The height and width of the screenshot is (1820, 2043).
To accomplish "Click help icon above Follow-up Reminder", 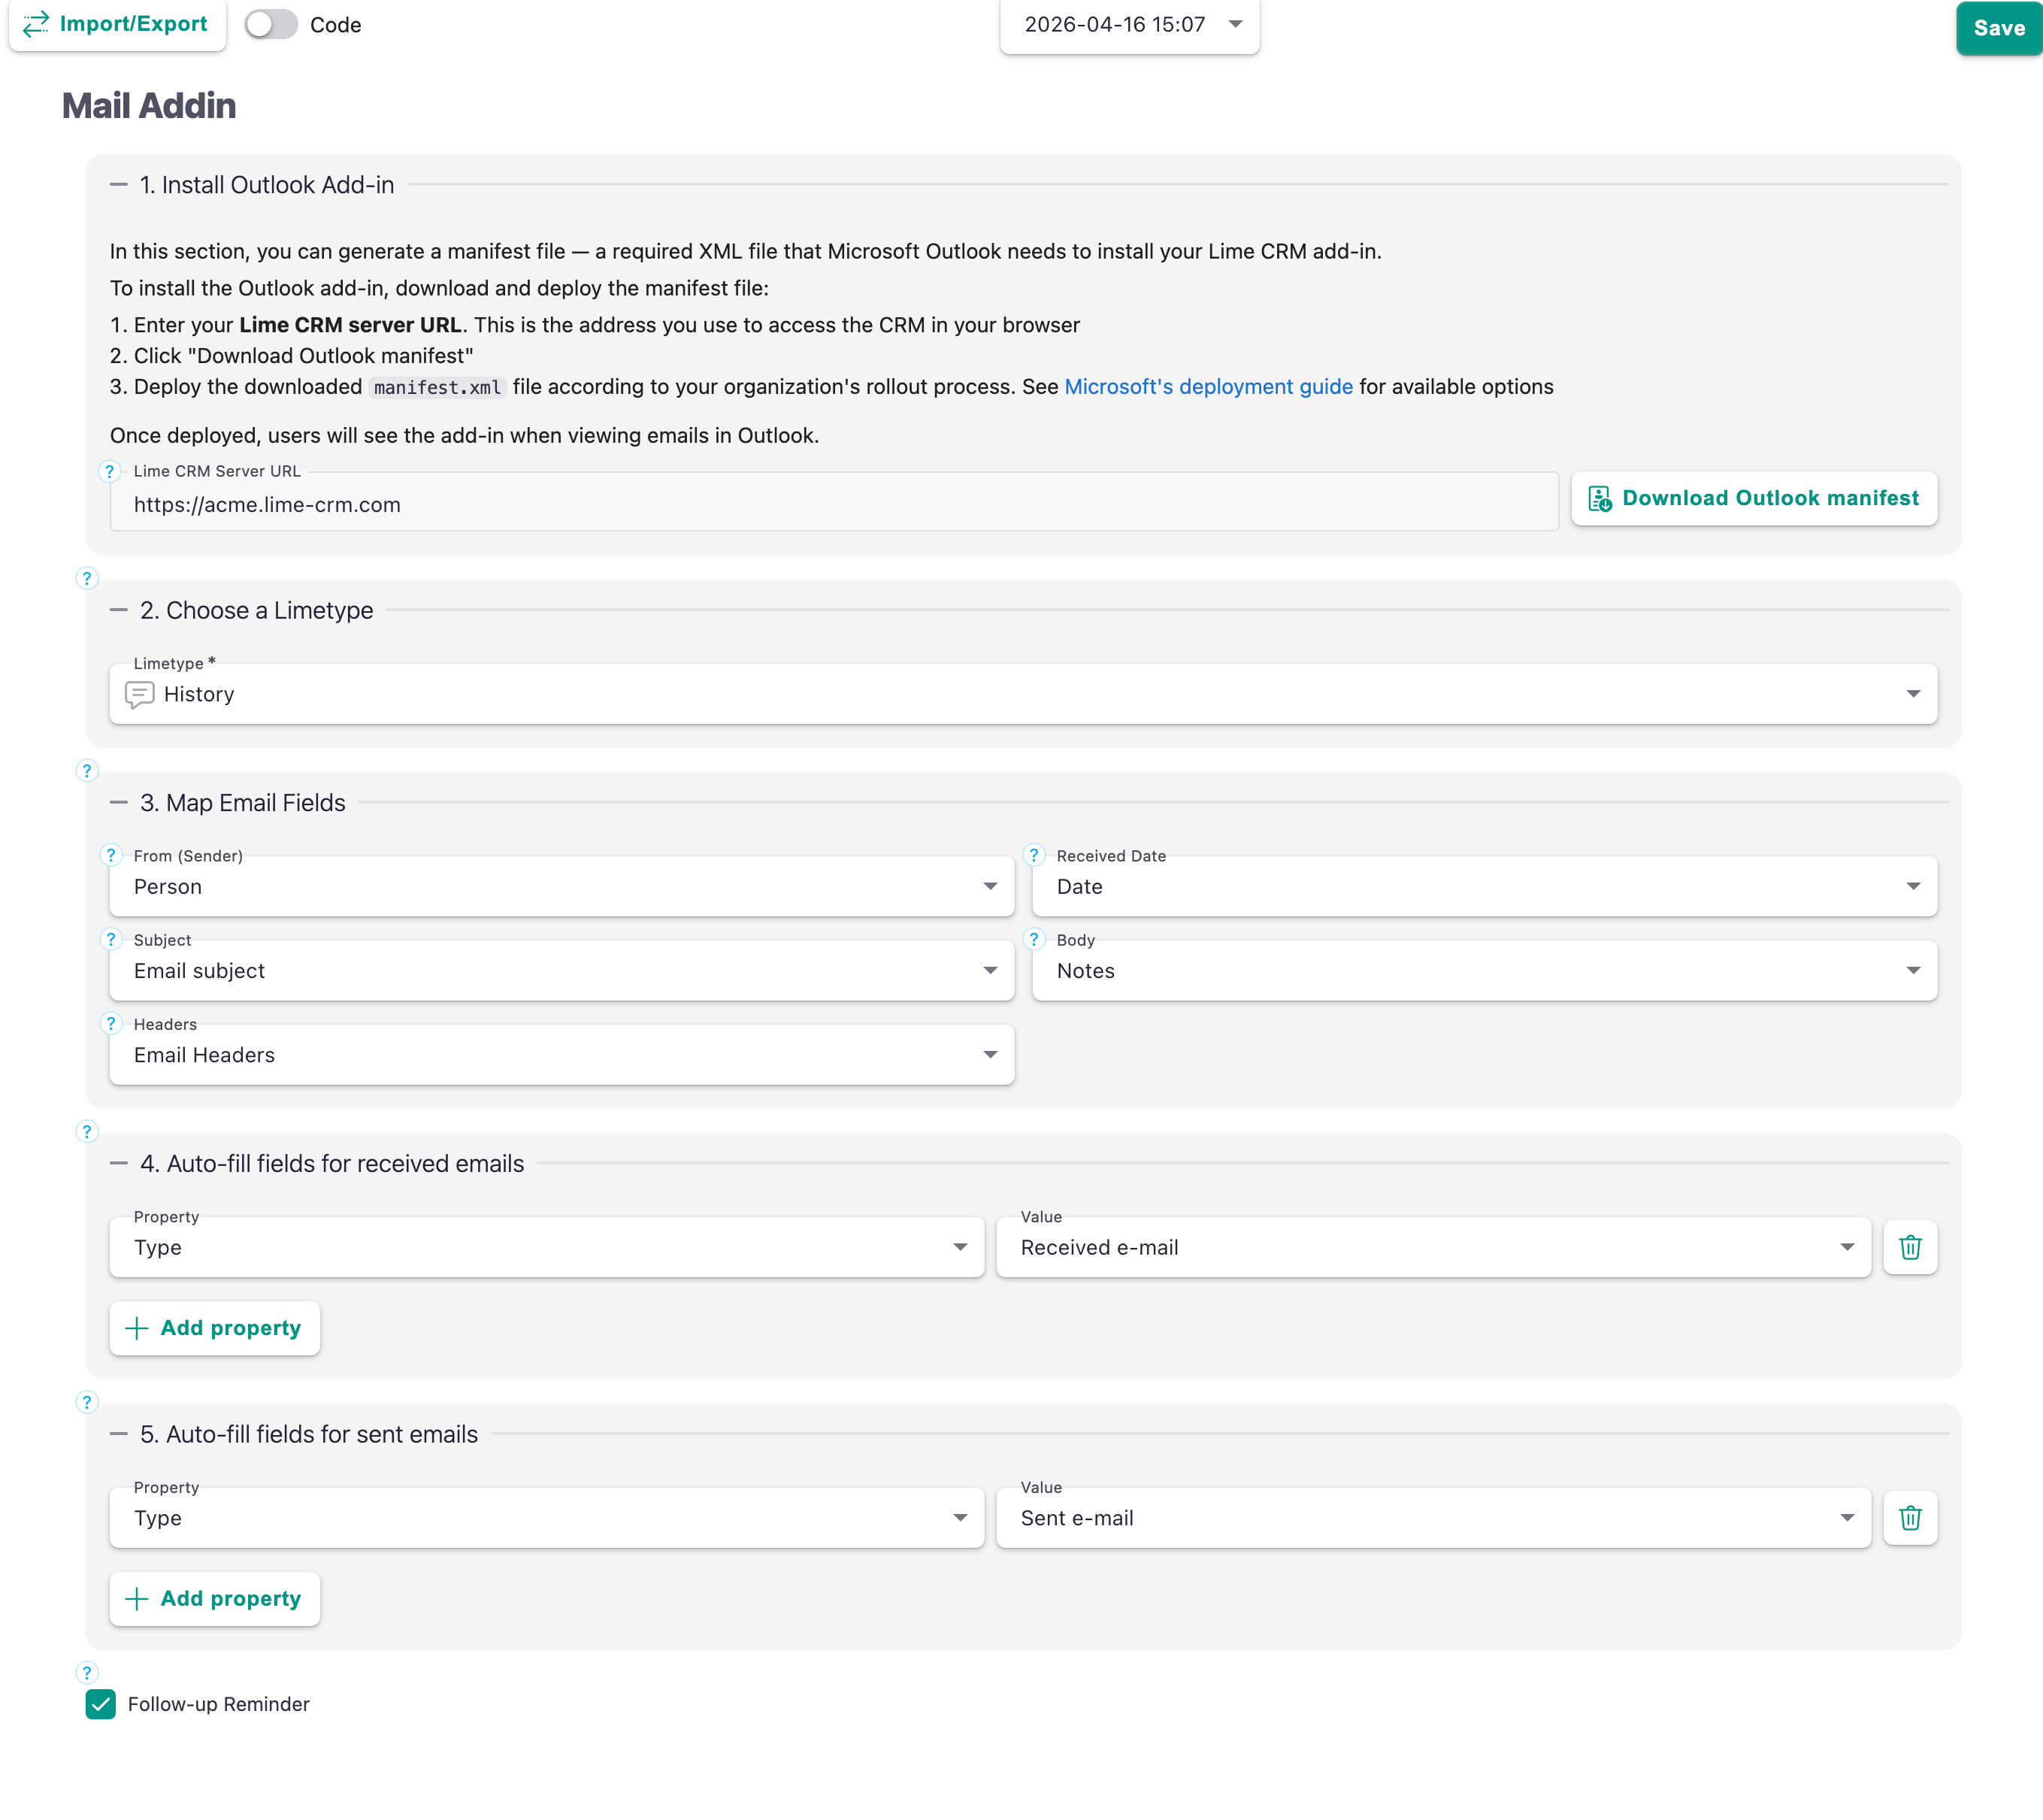I will 87,1673.
